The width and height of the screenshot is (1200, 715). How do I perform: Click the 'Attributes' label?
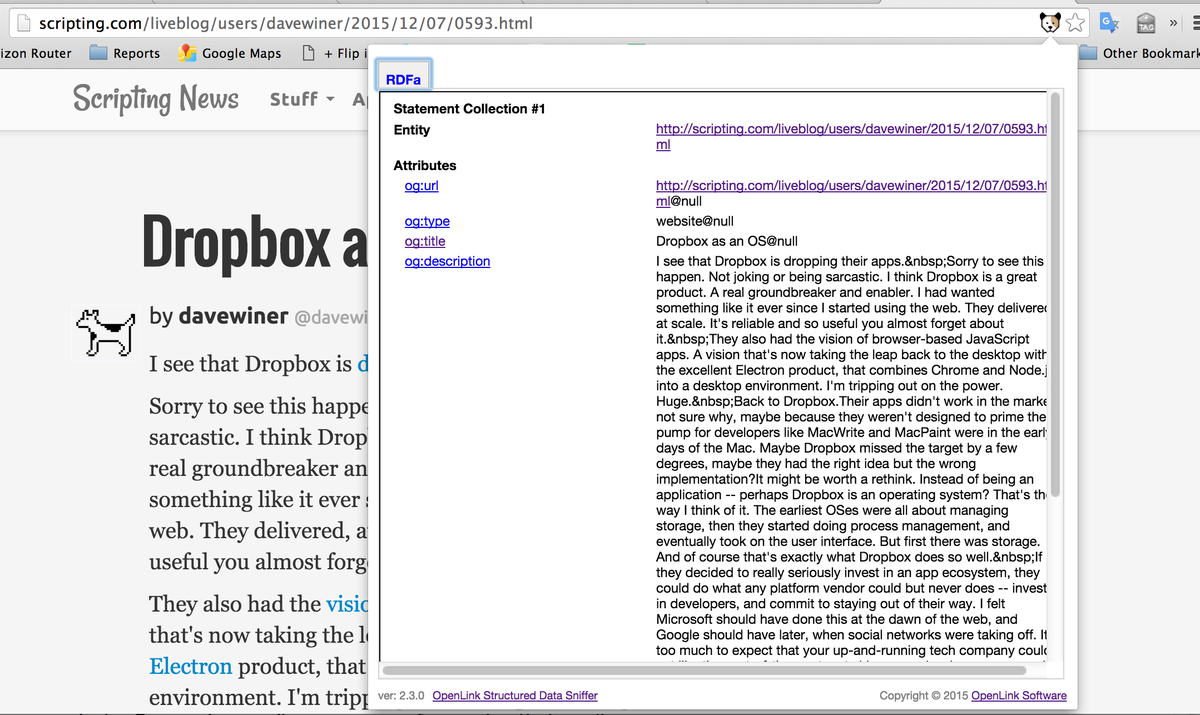[x=425, y=166]
